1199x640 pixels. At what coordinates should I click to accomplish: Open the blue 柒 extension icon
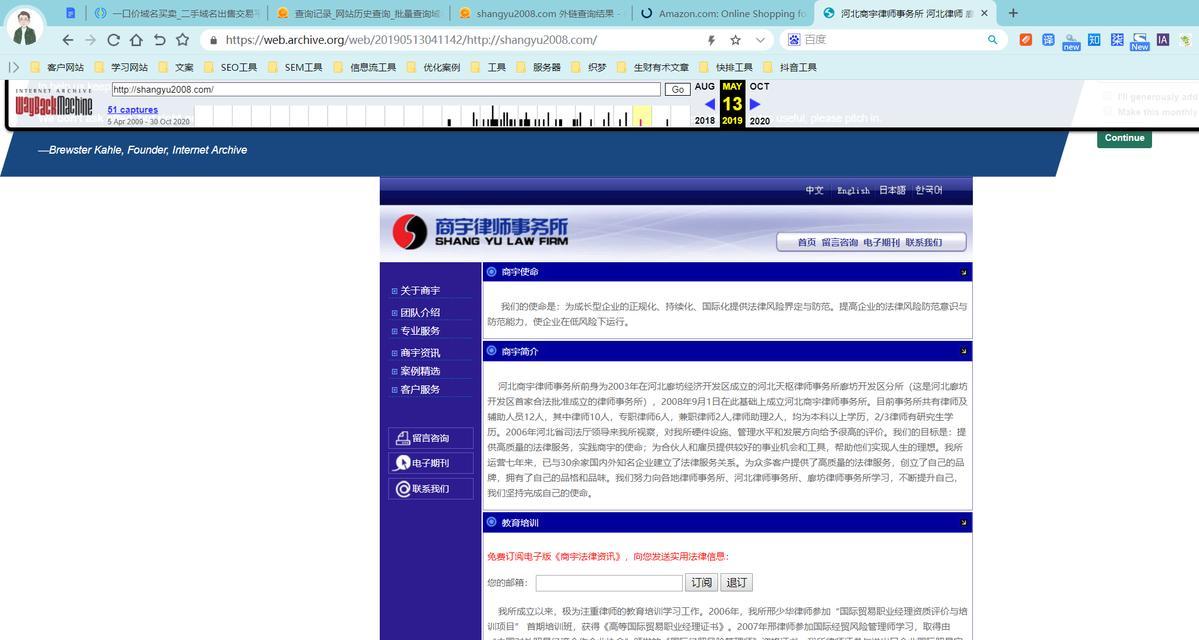pyautogui.click(x=1117, y=40)
